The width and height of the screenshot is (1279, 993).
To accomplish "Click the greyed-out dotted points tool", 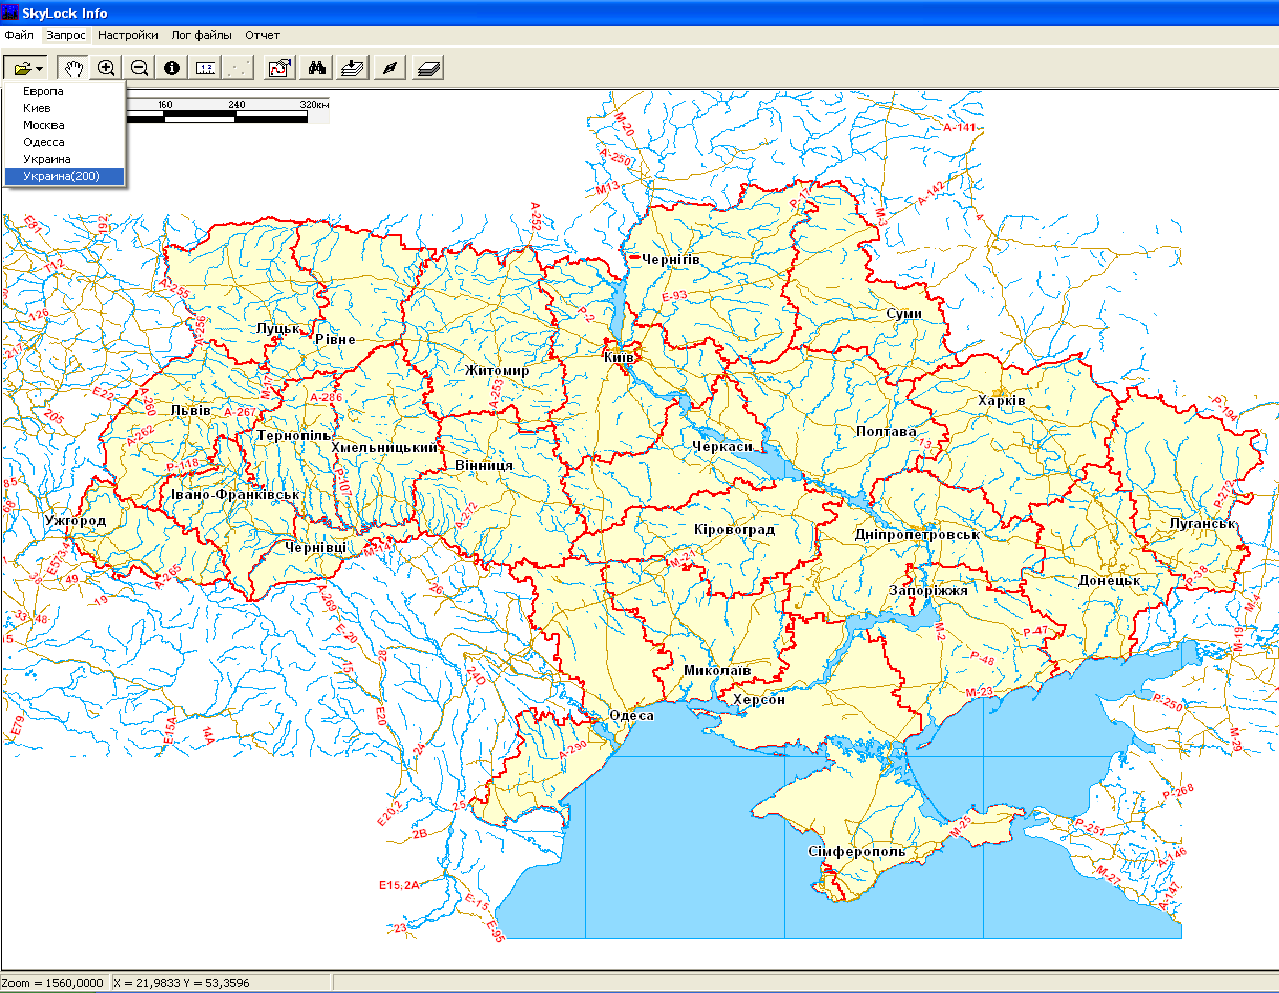I will point(238,68).
